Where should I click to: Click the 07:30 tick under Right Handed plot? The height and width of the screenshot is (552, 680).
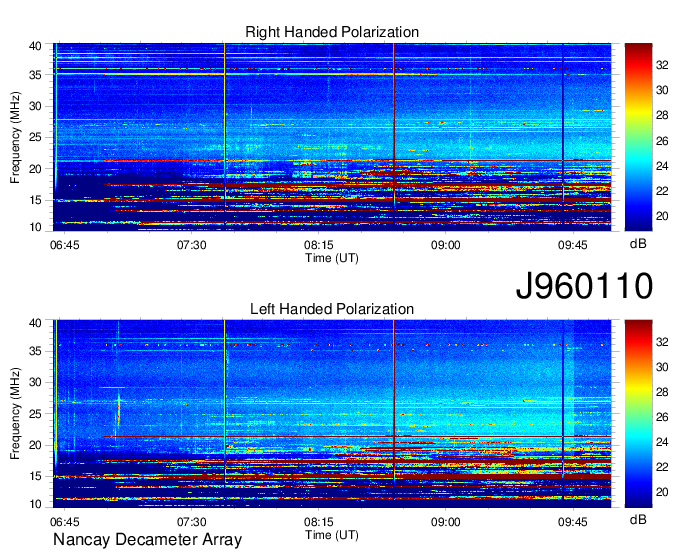(x=191, y=245)
